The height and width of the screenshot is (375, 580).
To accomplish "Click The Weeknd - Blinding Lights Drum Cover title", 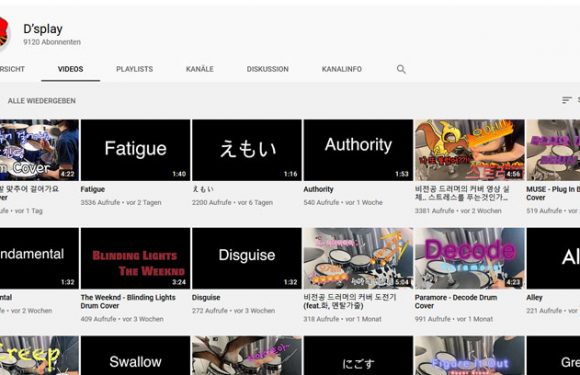I will pos(128,301).
